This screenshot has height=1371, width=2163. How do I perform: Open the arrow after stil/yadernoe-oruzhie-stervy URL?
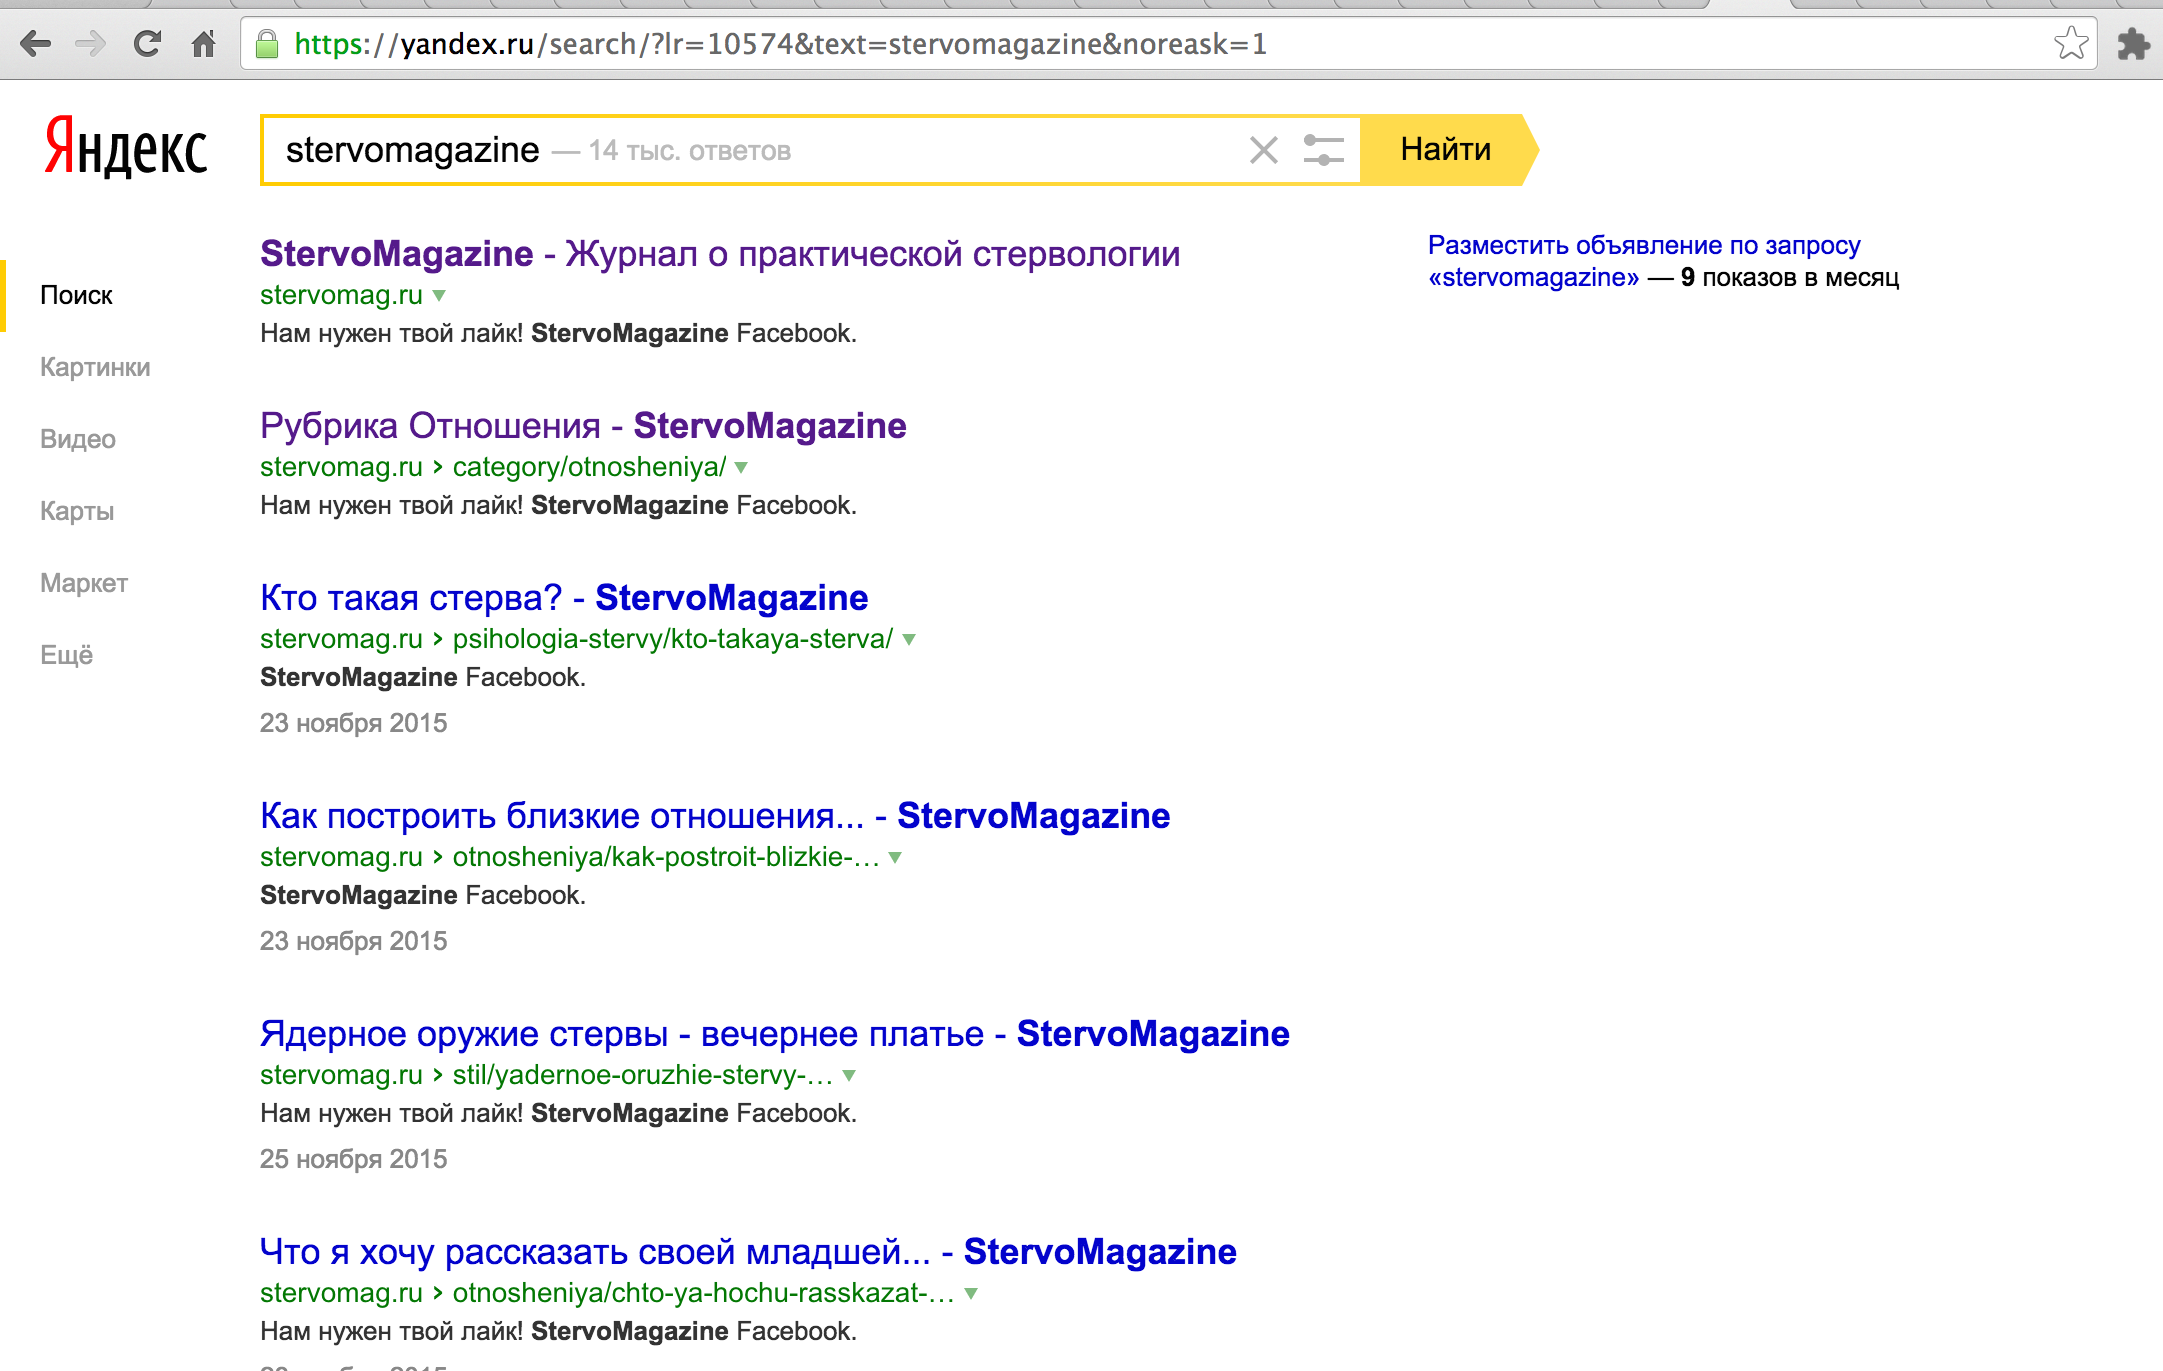pos(849,1076)
